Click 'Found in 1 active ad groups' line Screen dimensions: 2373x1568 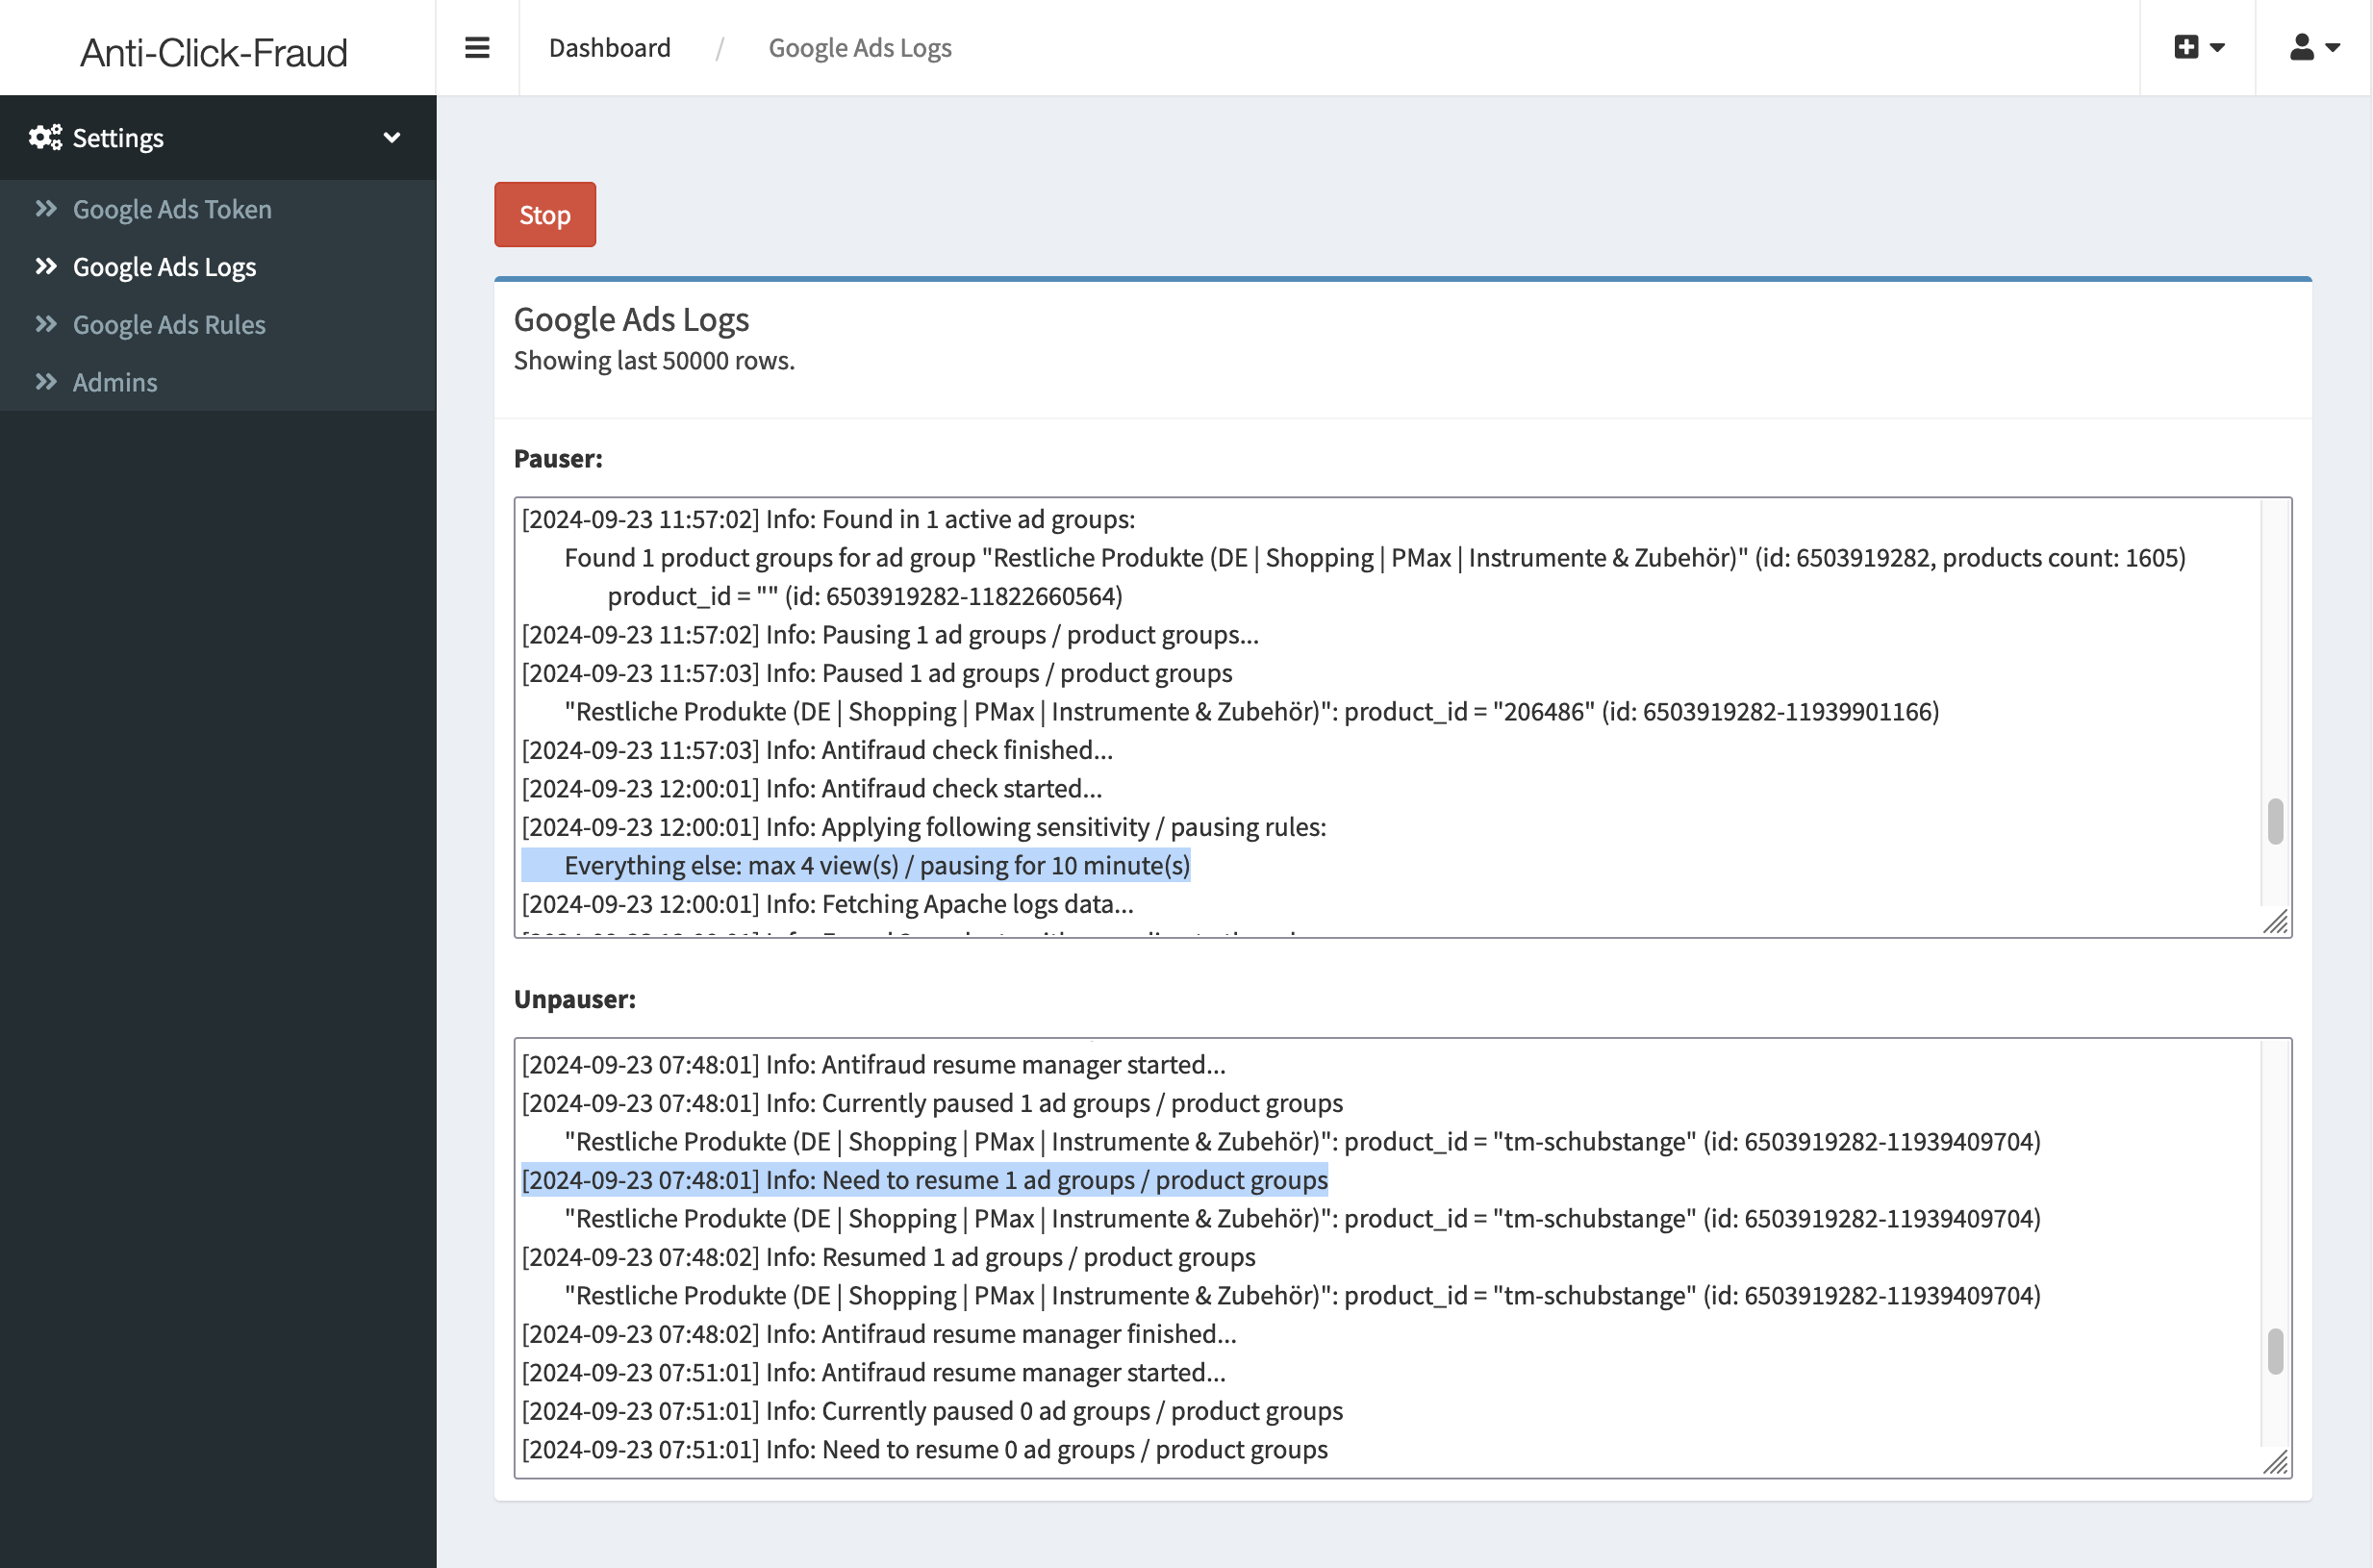[x=829, y=519]
